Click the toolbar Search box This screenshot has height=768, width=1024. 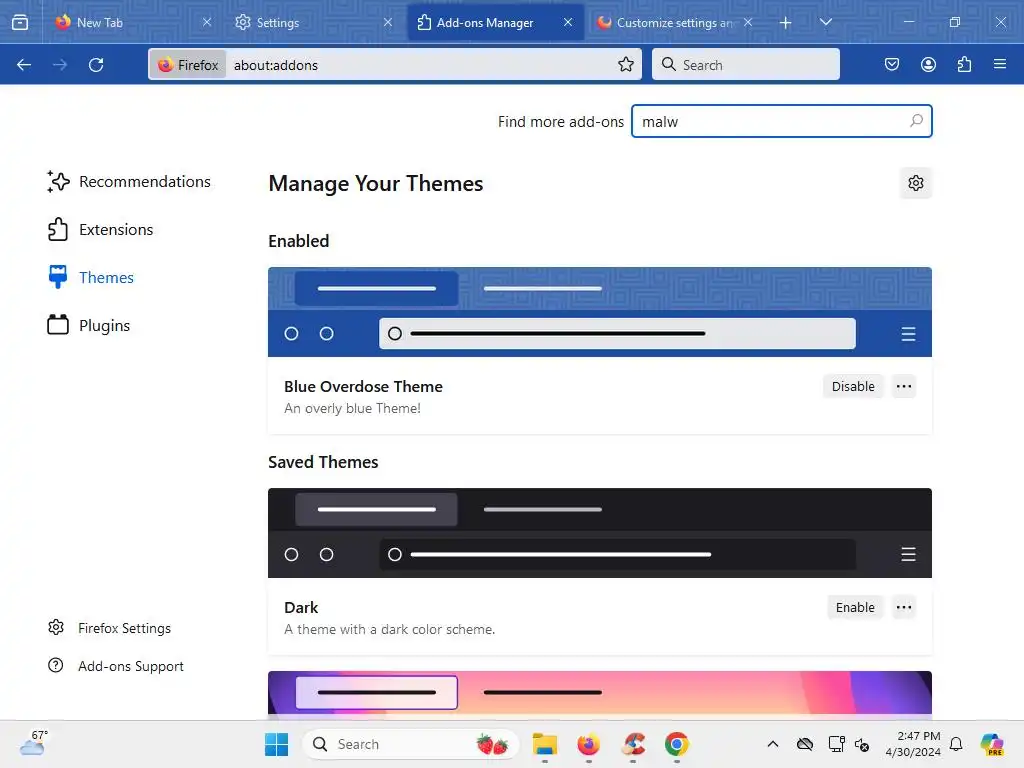tap(746, 65)
